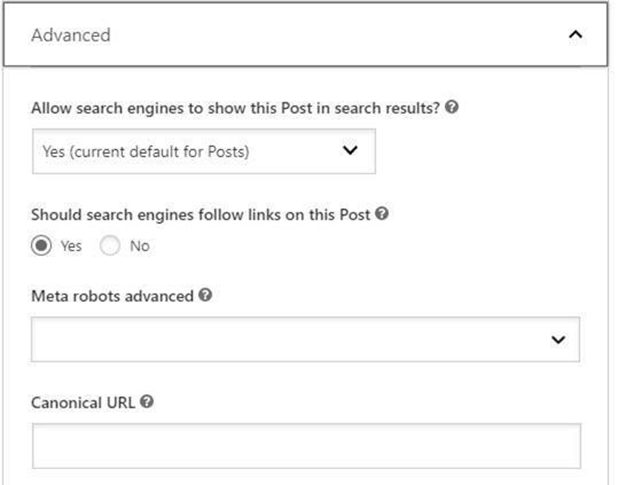Image resolution: width=618 pixels, height=485 pixels.
Task: Click the "Advanced" section heading text
Action: 71,35
